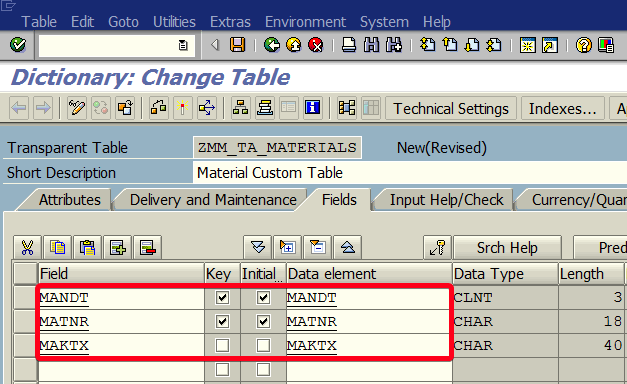Go to First Page icon

tap(427, 45)
